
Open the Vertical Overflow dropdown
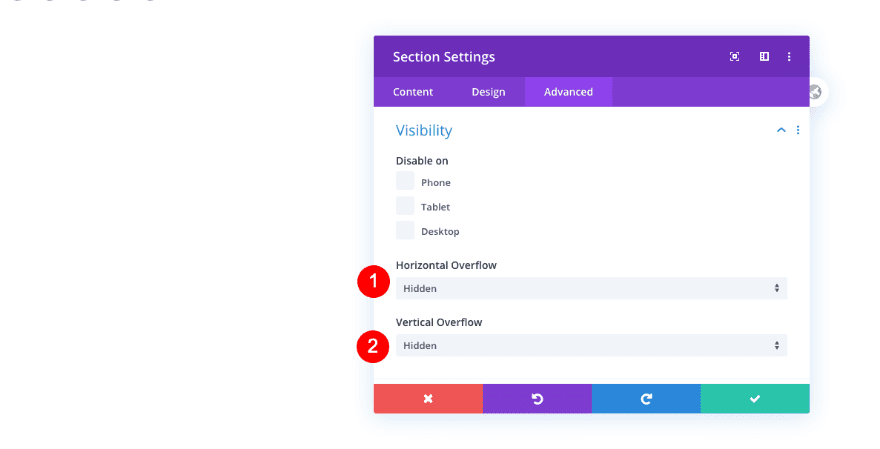[x=591, y=345]
